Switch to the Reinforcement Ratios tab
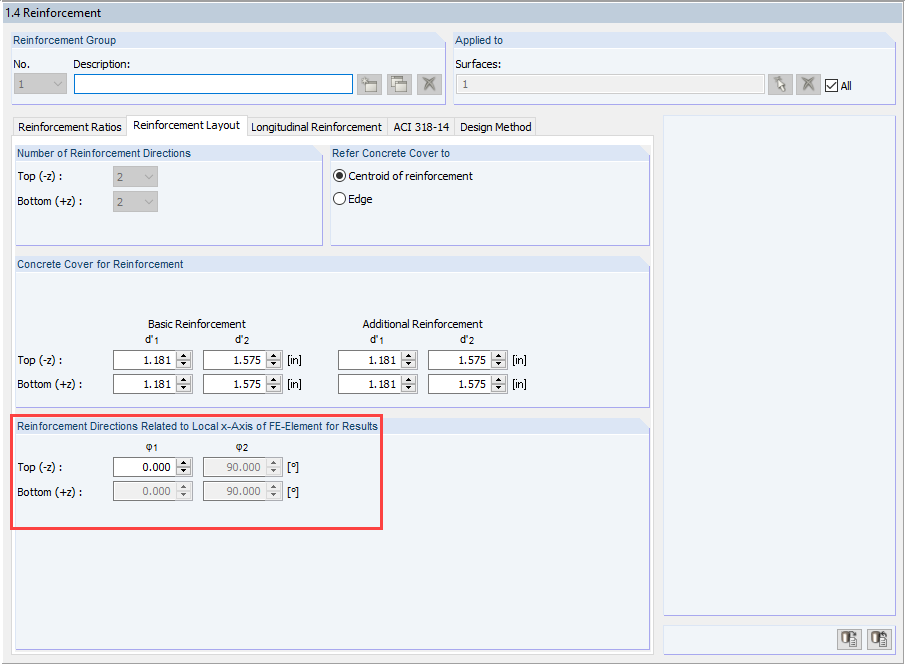Screen dimensions: 906x666 (69, 126)
